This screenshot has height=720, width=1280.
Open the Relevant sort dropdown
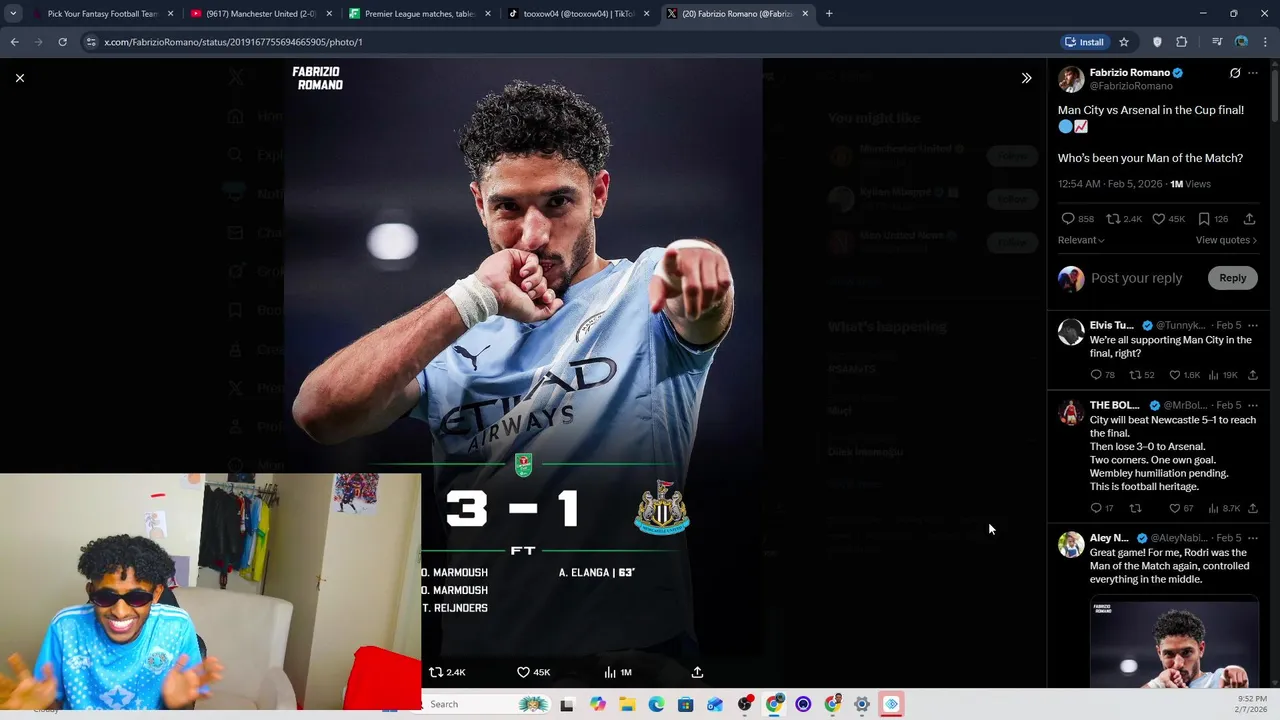1081,240
